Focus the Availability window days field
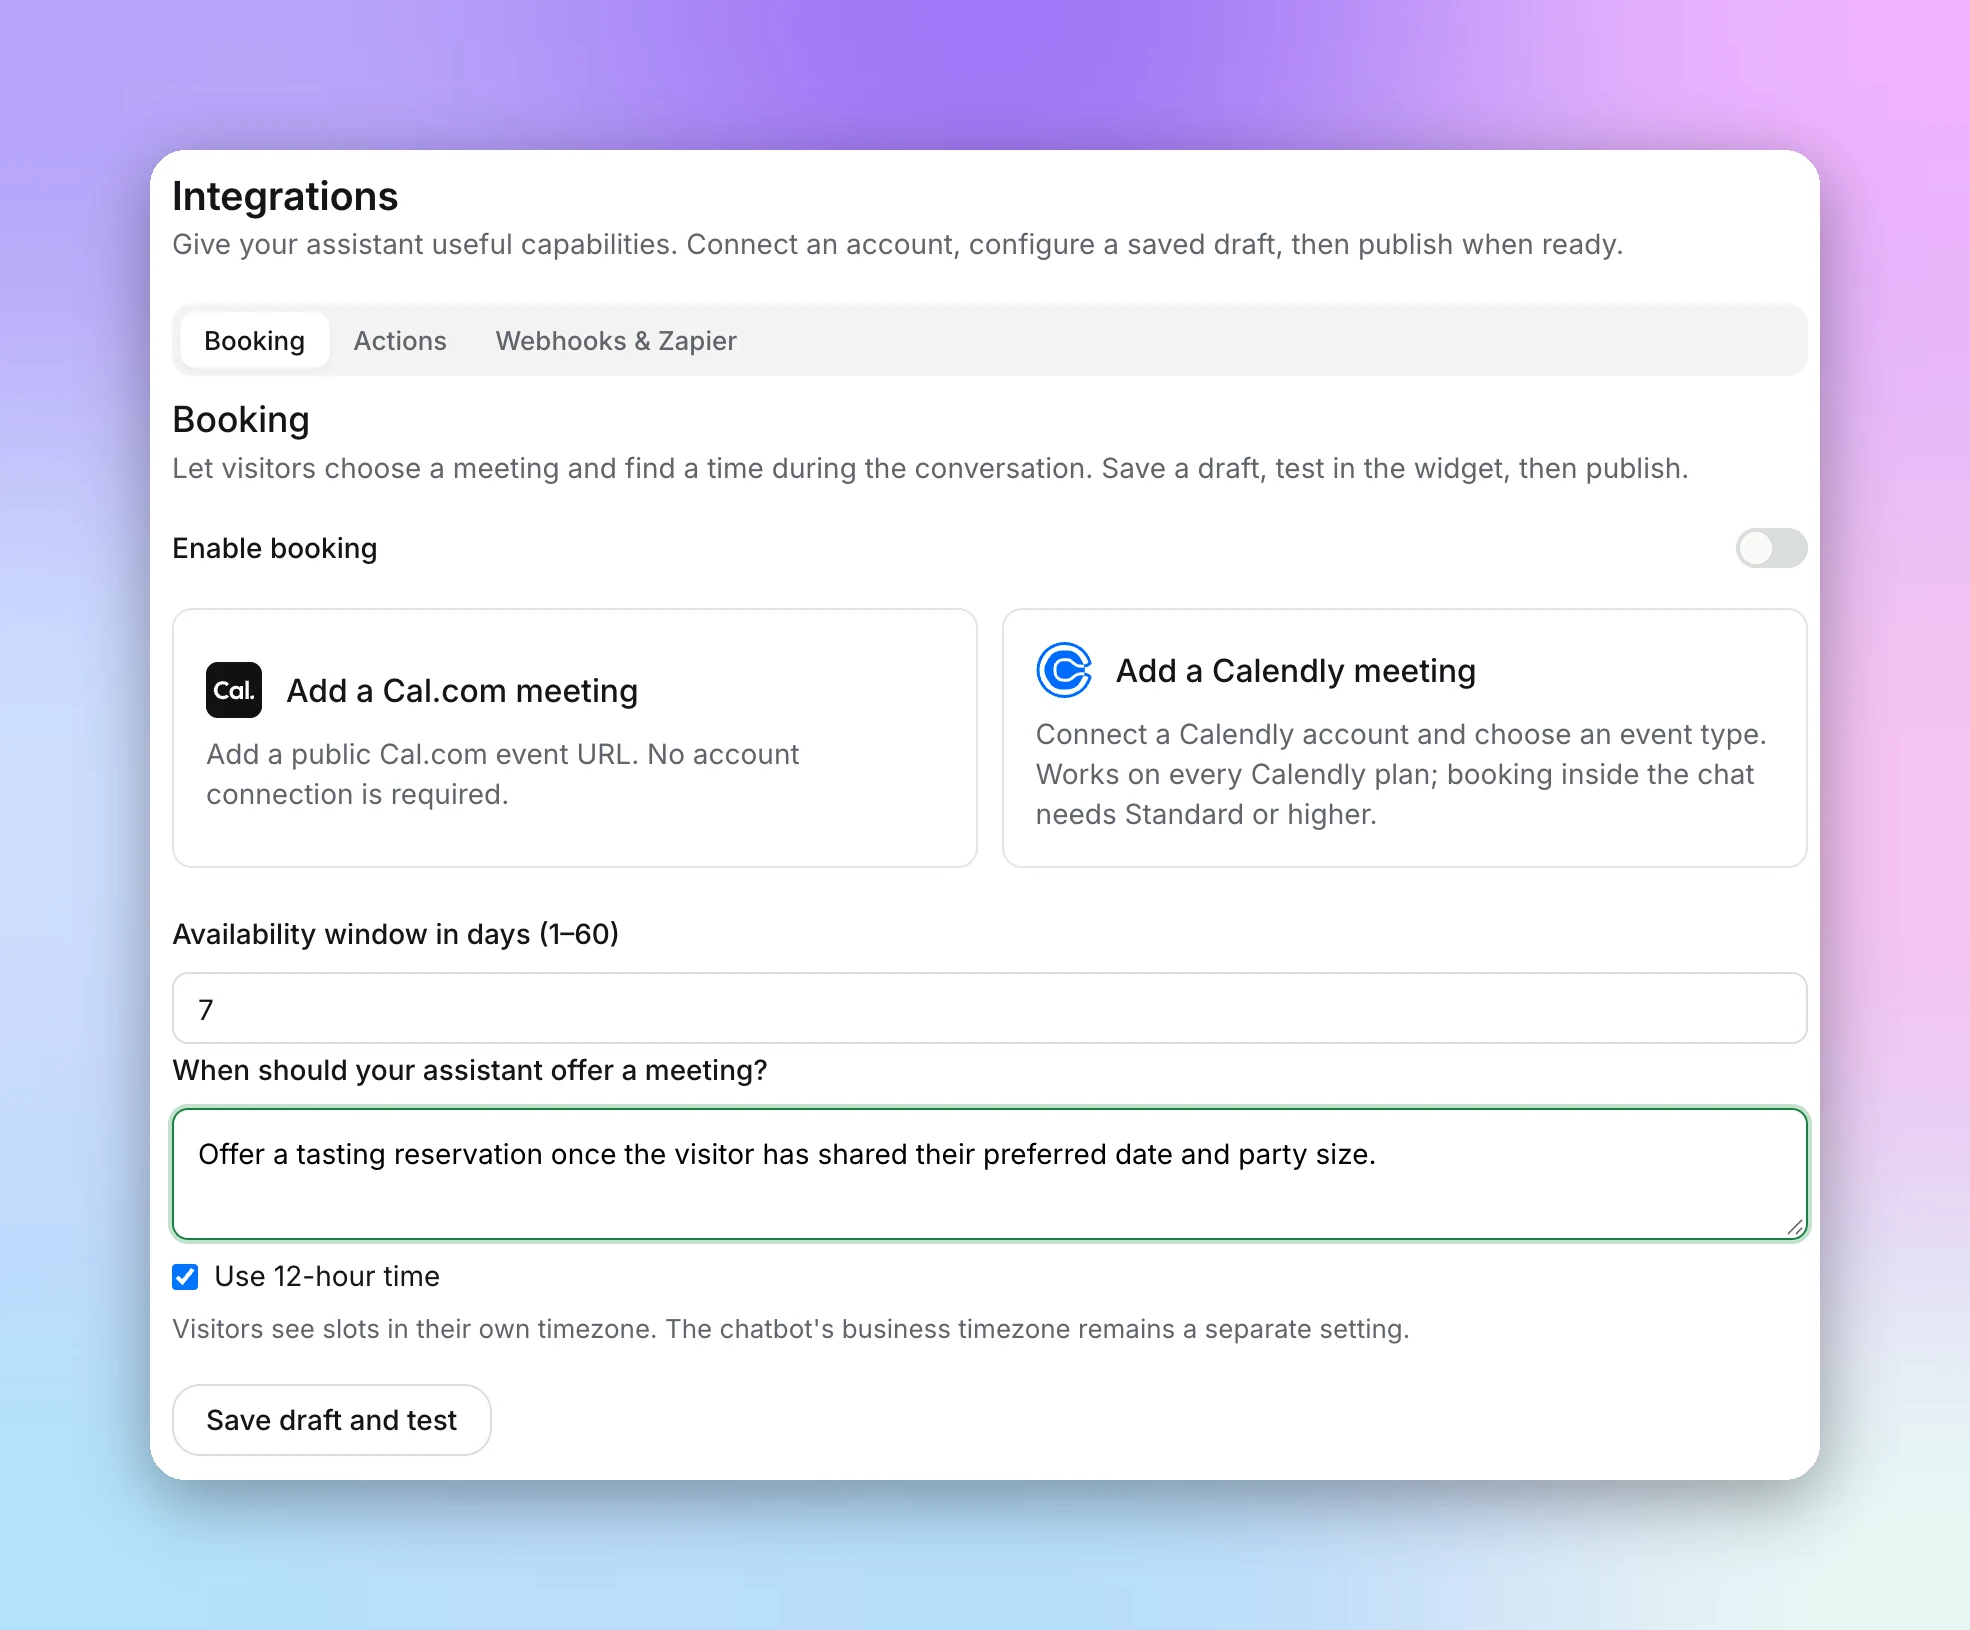This screenshot has height=1630, width=1970. click(990, 1008)
